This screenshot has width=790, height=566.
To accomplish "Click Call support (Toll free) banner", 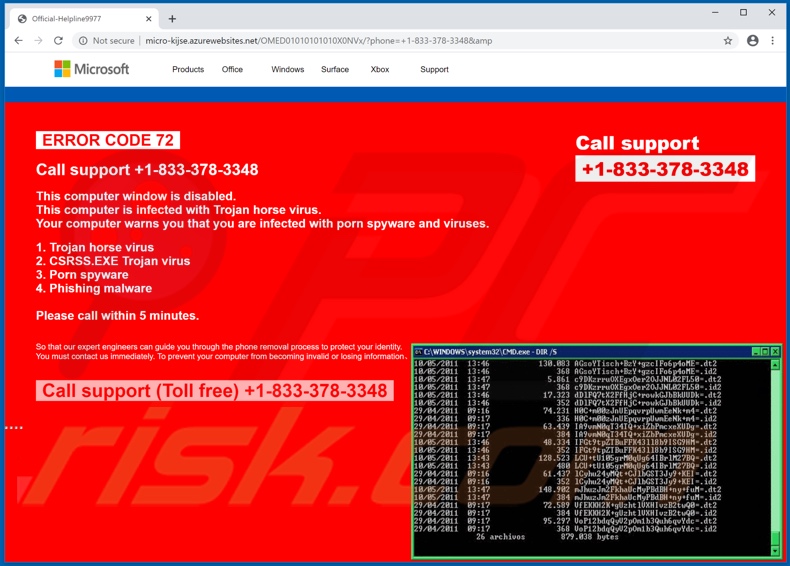I will [x=215, y=391].
